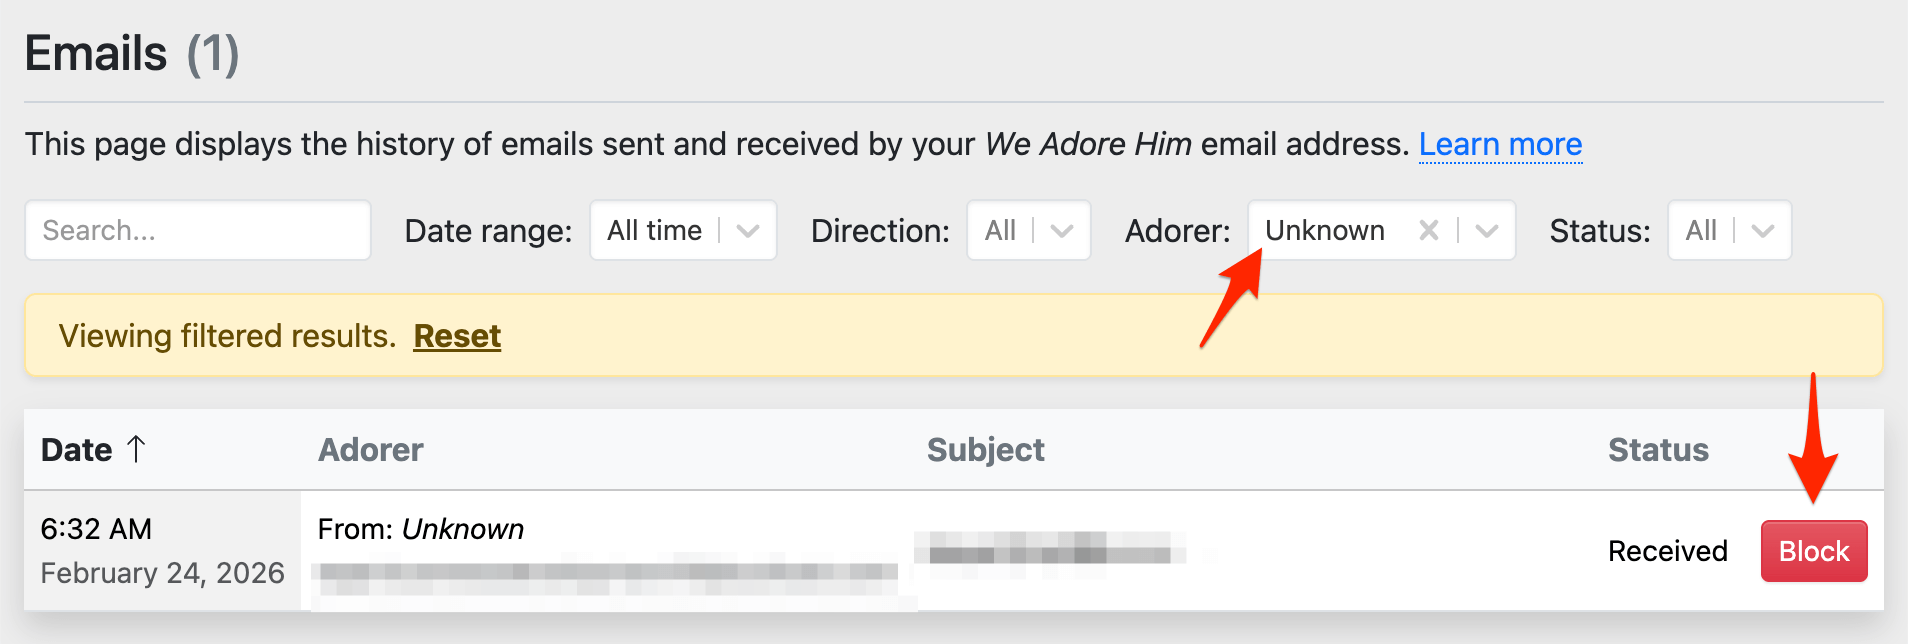The width and height of the screenshot is (1908, 644).
Task: Sort the table by the Date column header
Action: pyautogui.click(x=77, y=450)
